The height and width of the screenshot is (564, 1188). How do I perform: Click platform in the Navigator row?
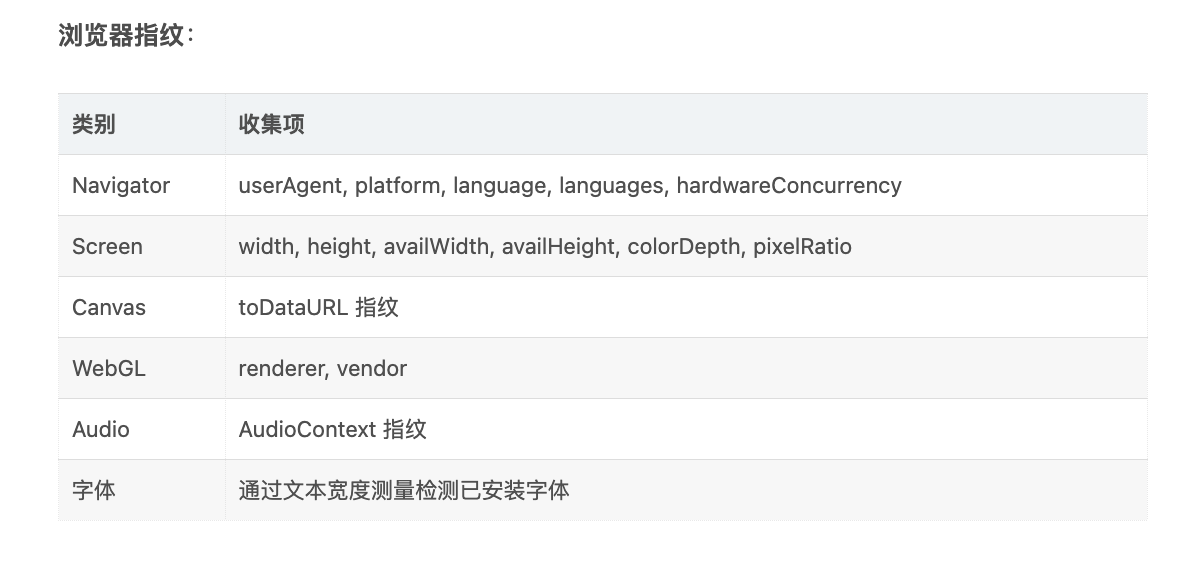pyautogui.click(x=397, y=186)
